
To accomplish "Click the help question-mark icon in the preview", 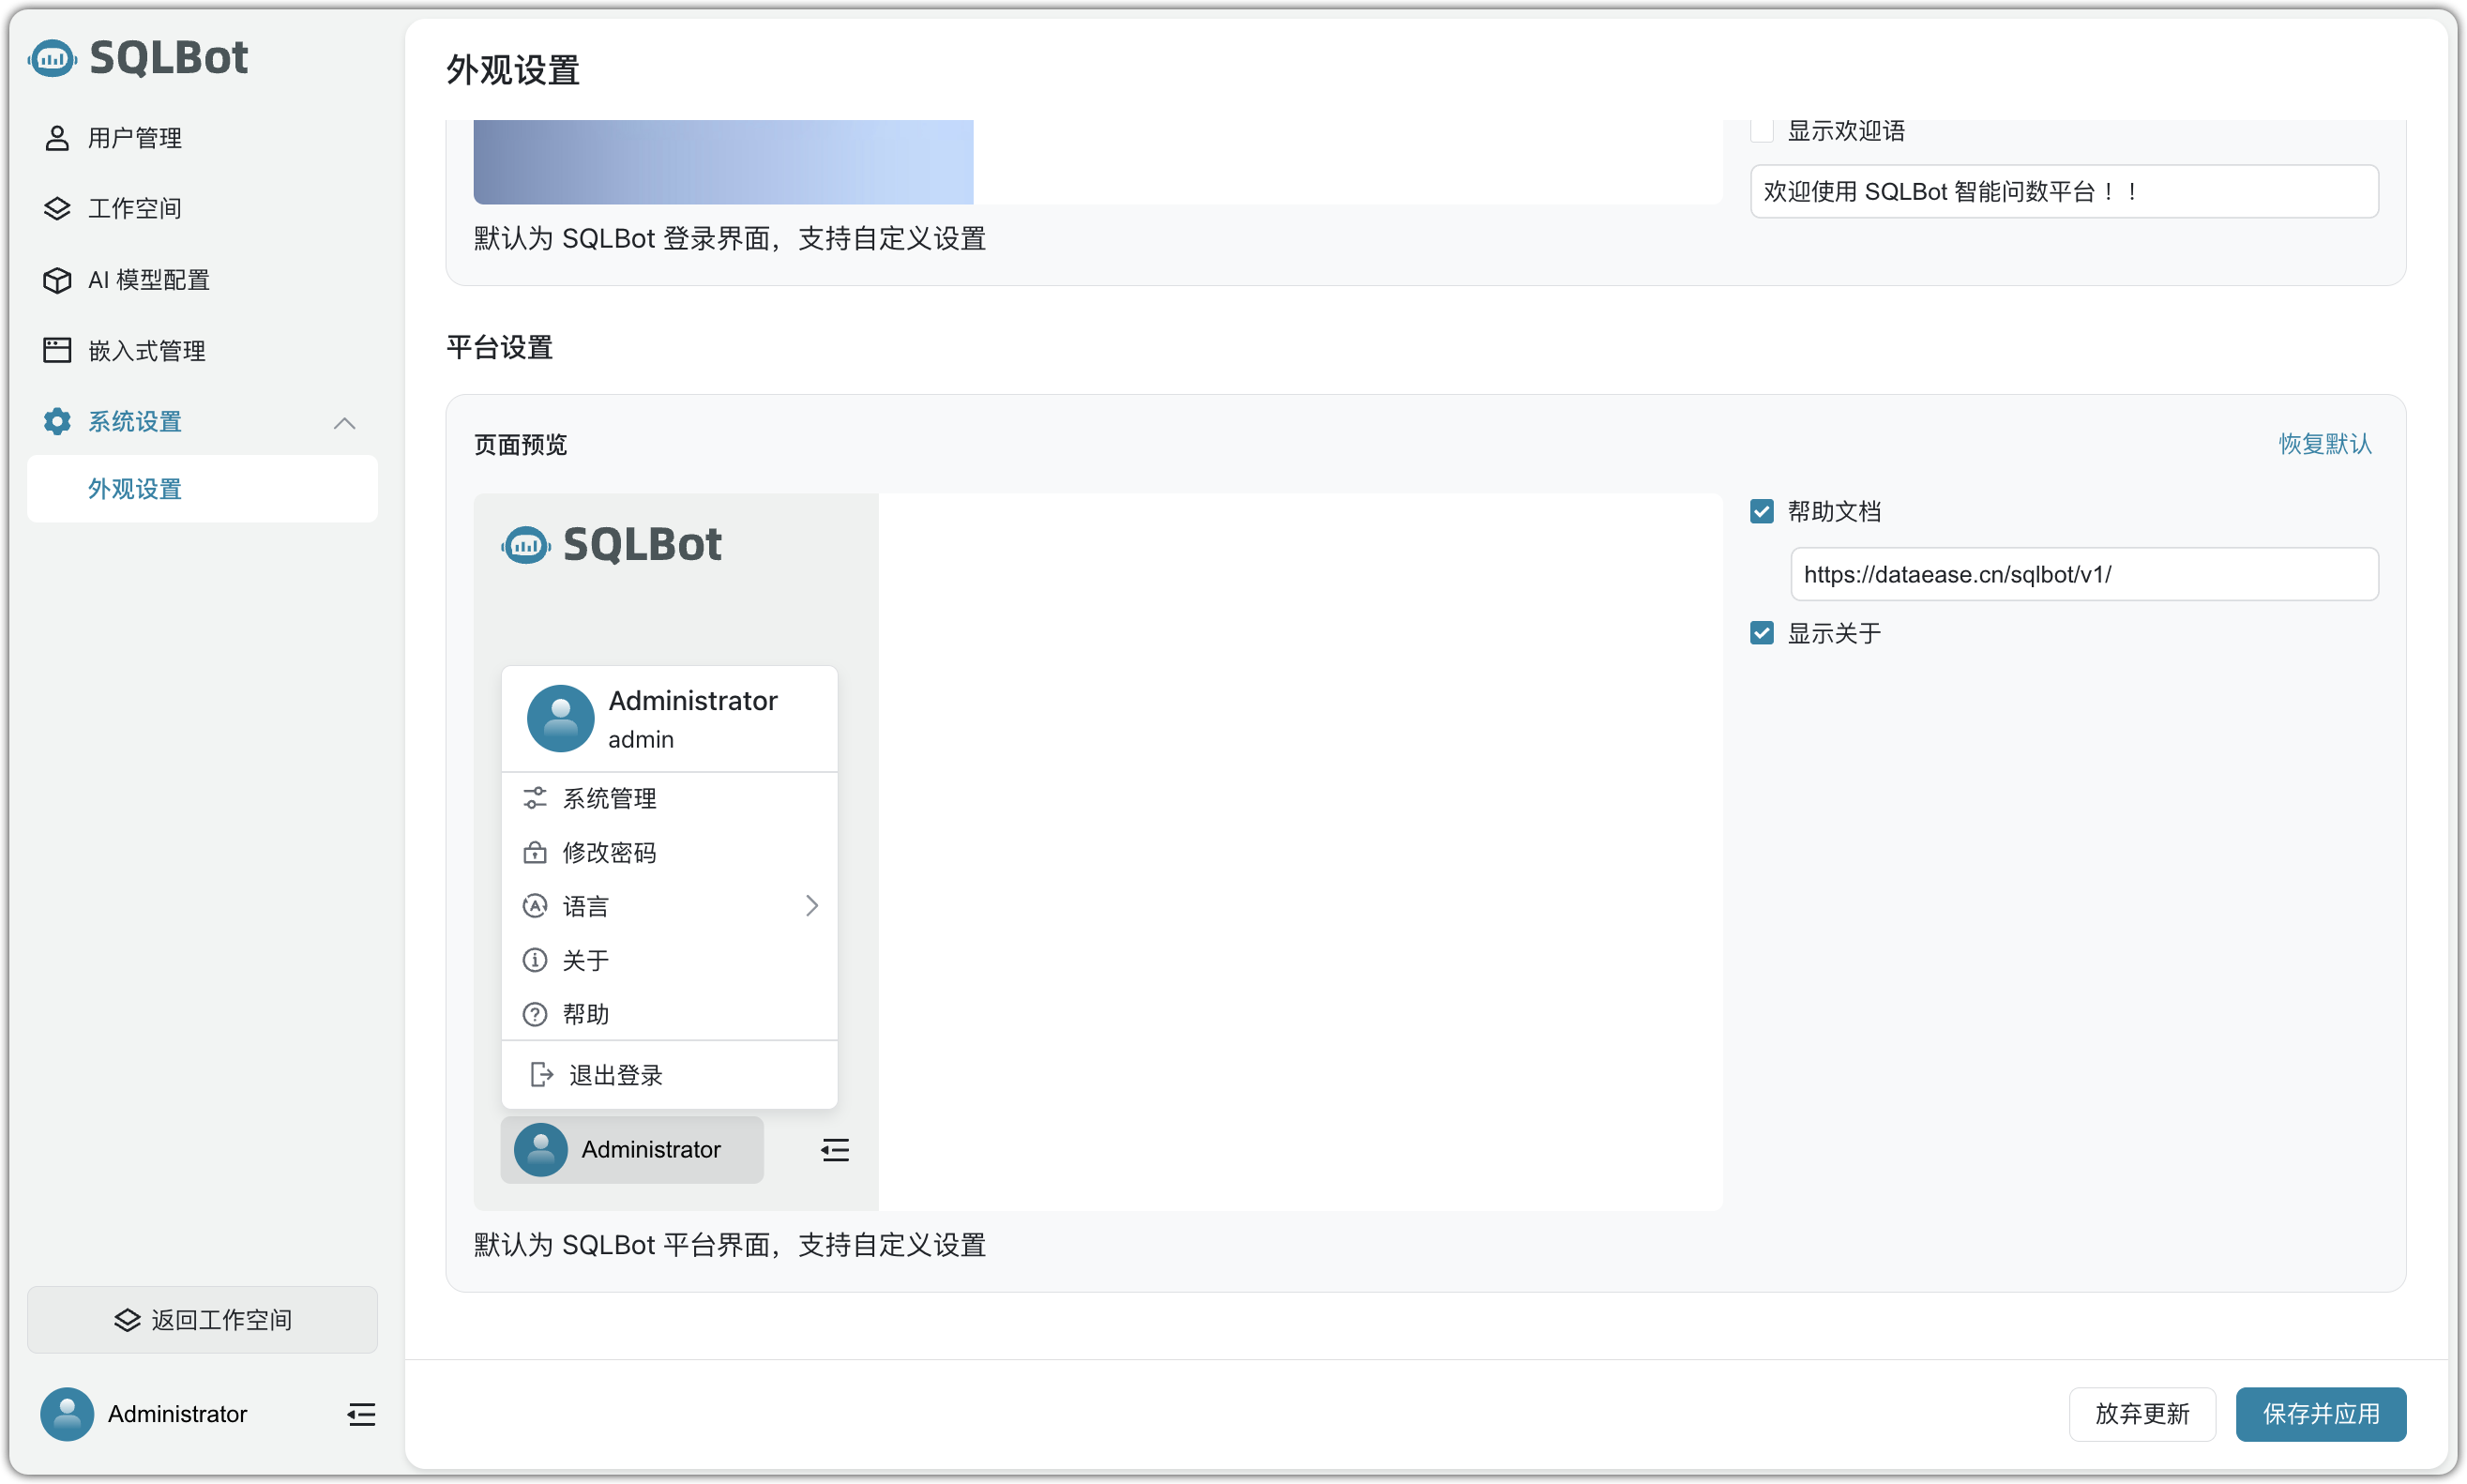I will [x=535, y=1014].
